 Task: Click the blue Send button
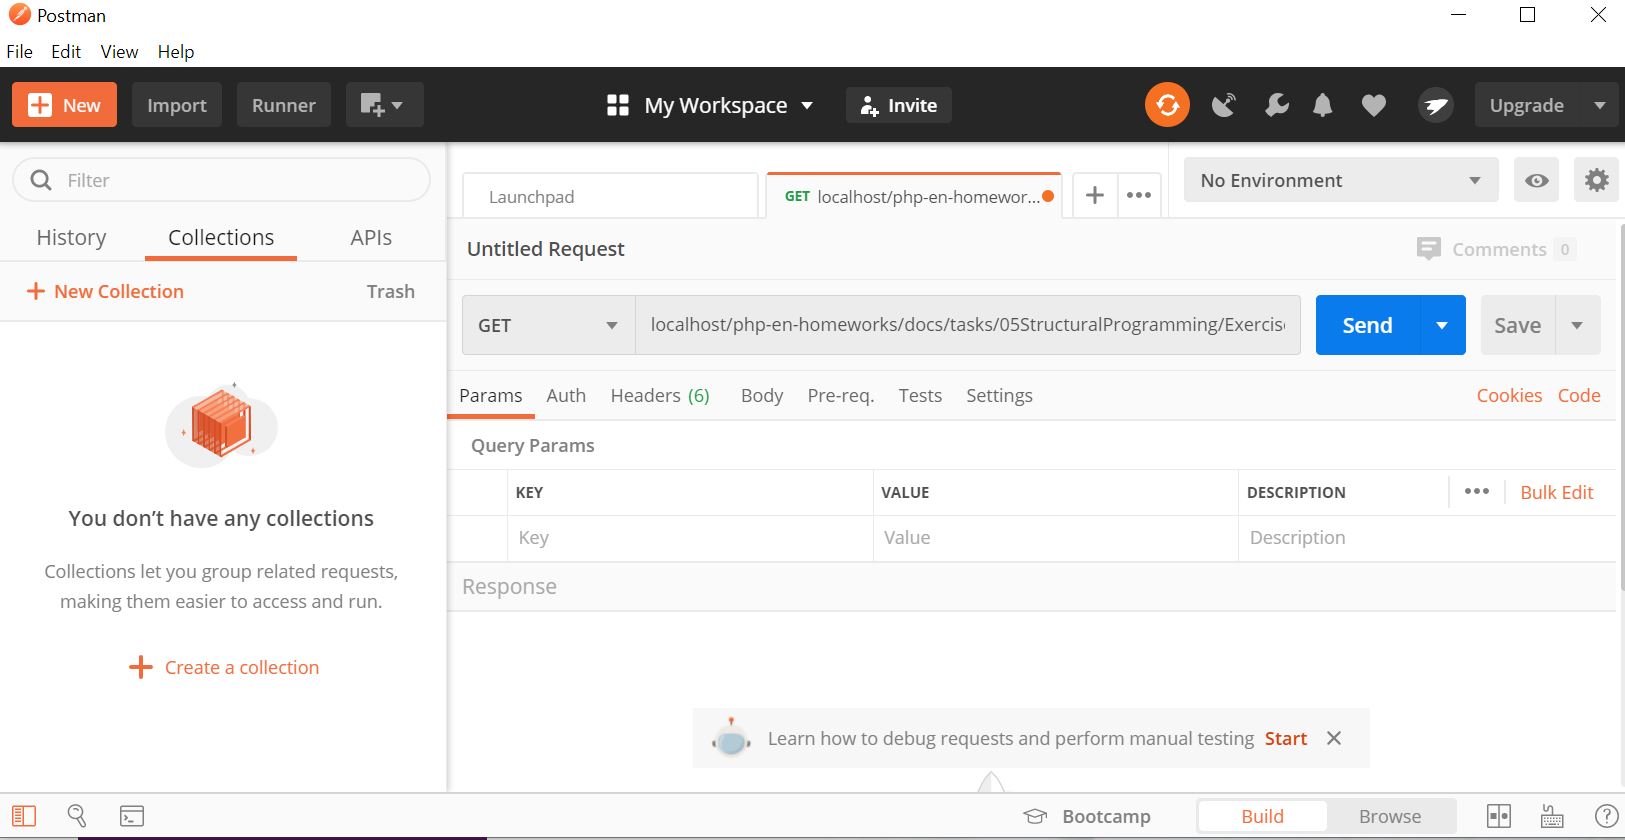[x=1367, y=325]
